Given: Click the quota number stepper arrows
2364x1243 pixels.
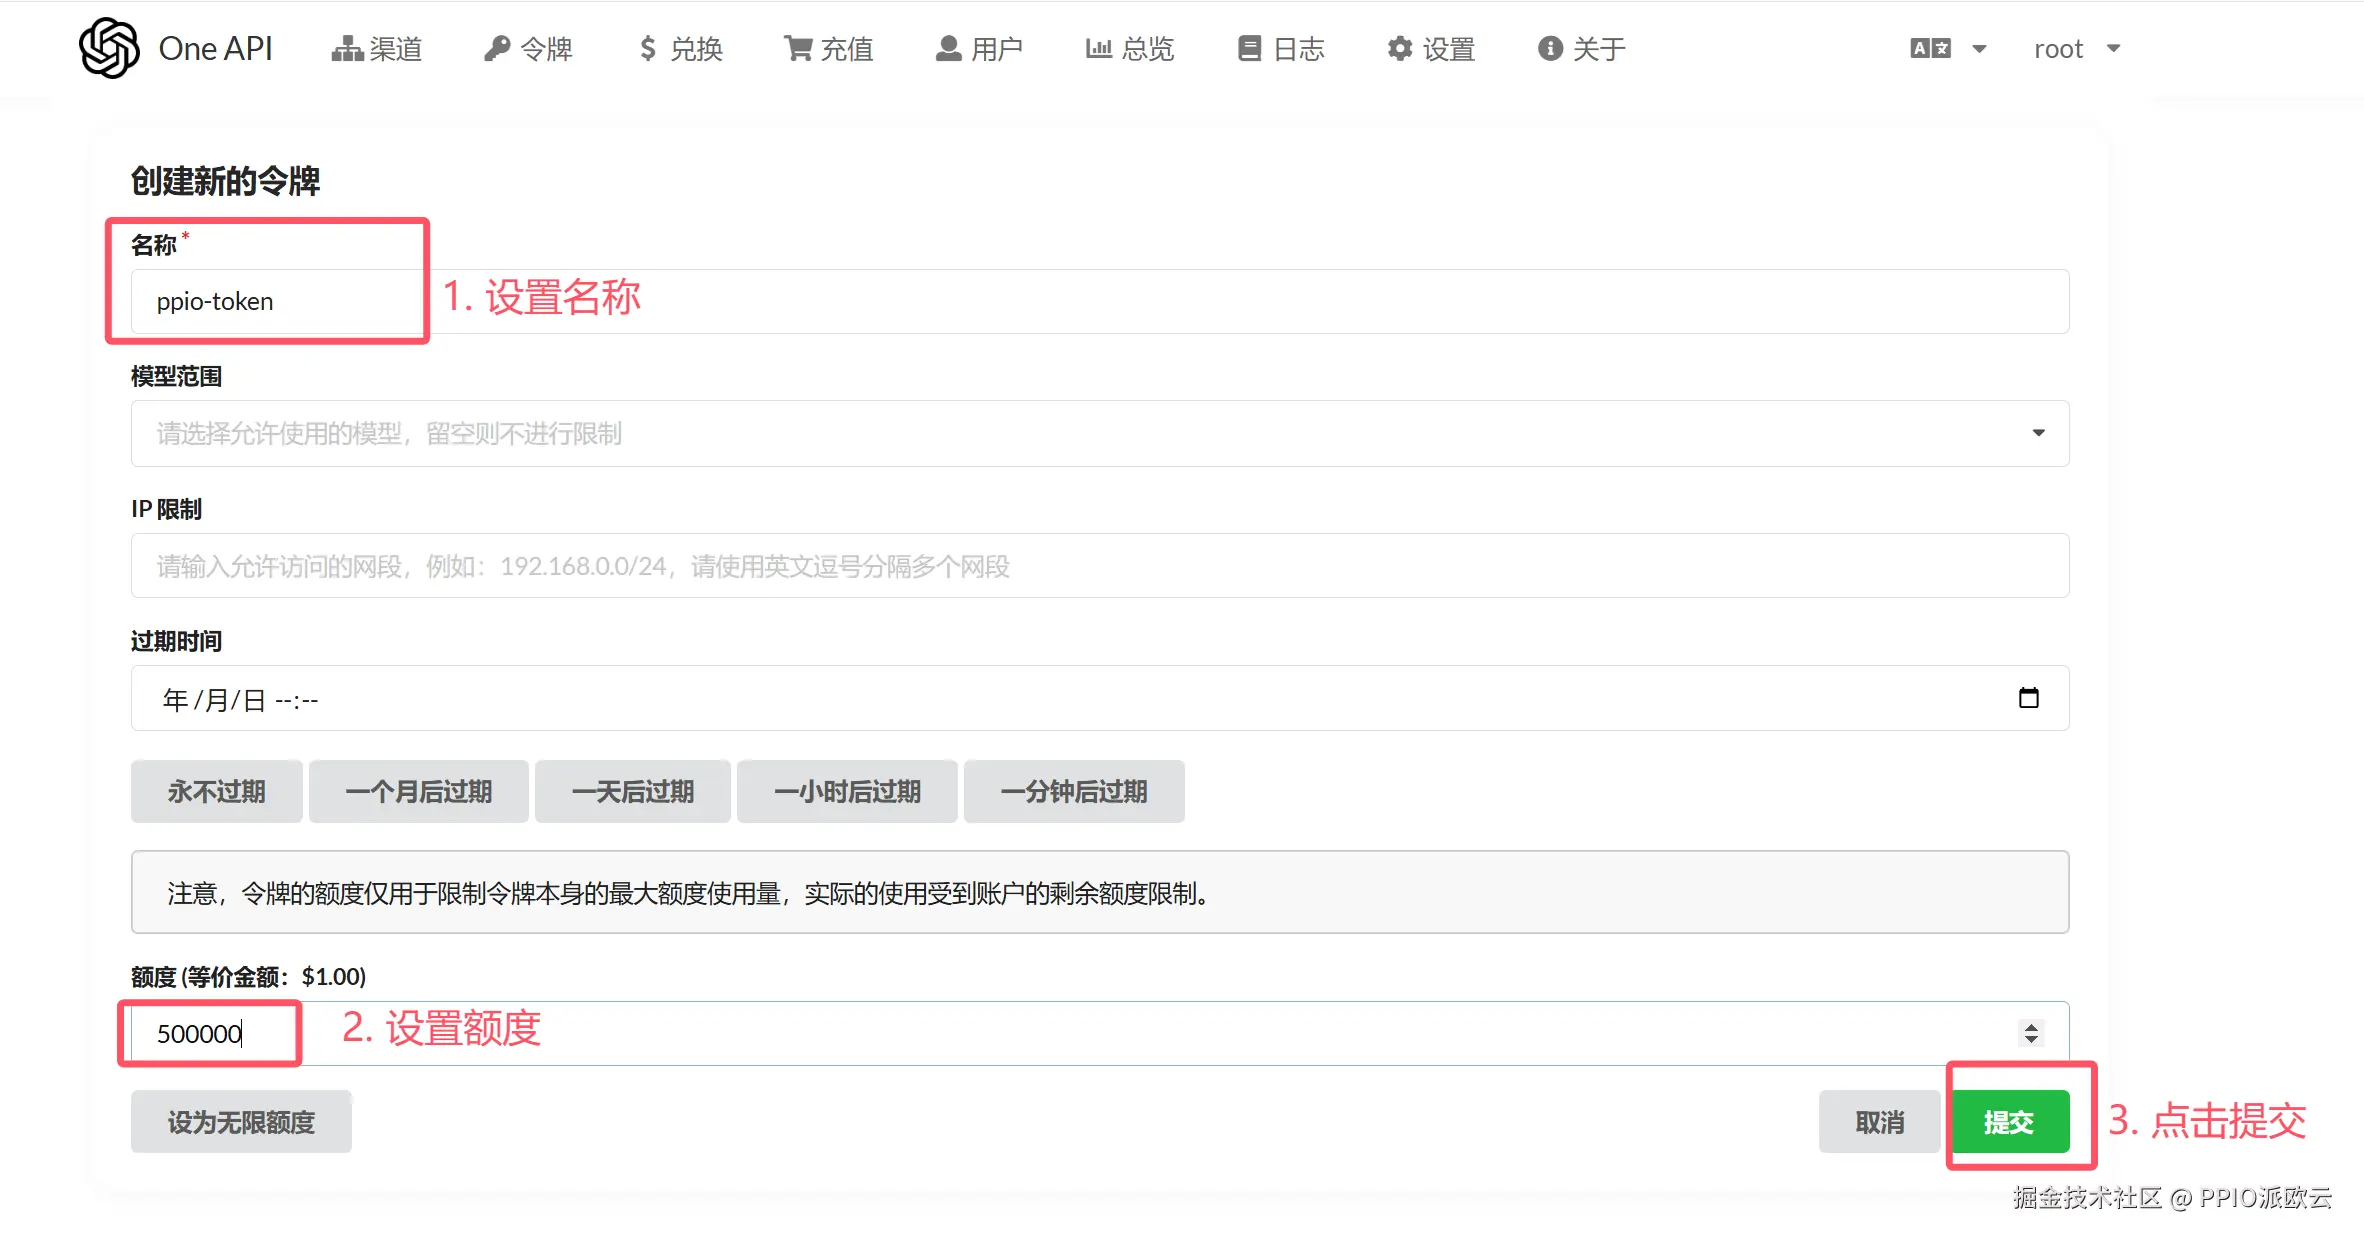Looking at the screenshot, I should pyautogui.click(x=2030, y=1033).
